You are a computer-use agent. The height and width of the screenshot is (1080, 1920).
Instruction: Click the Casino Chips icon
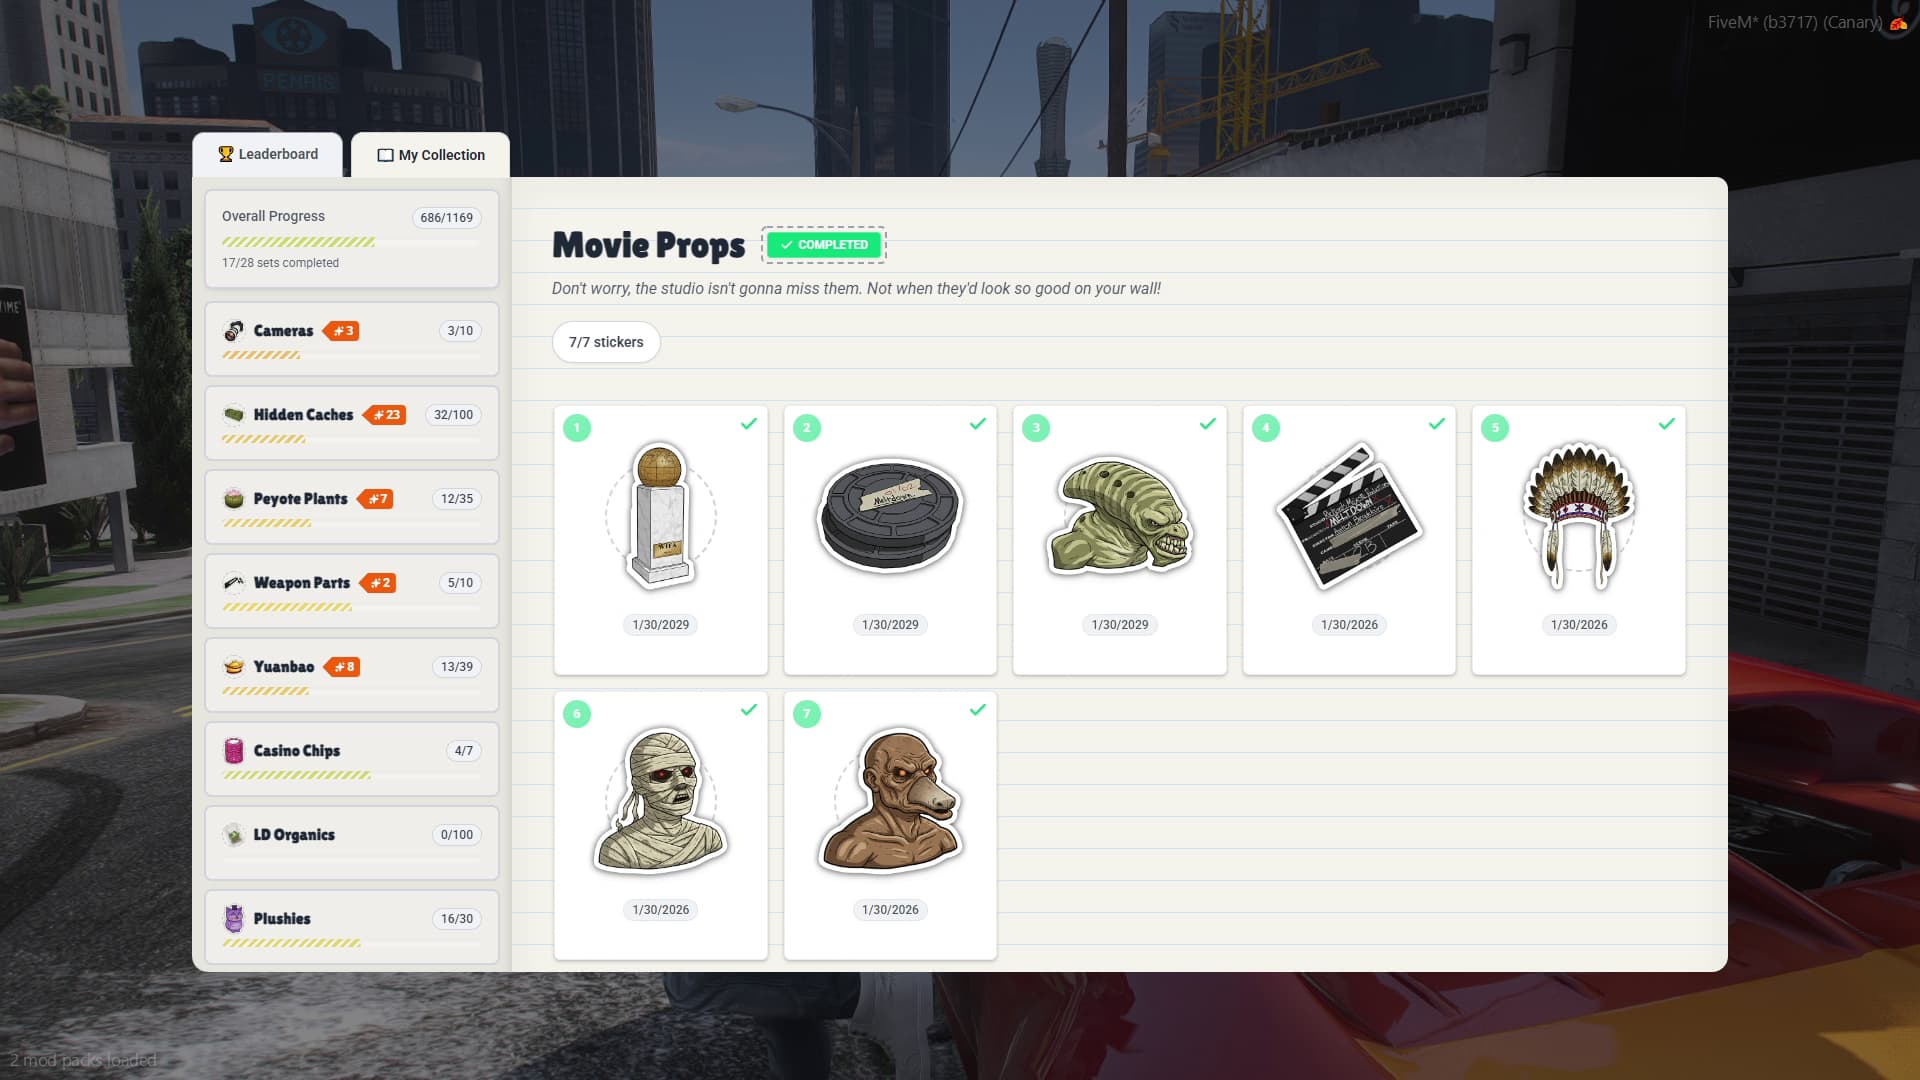[x=234, y=751]
